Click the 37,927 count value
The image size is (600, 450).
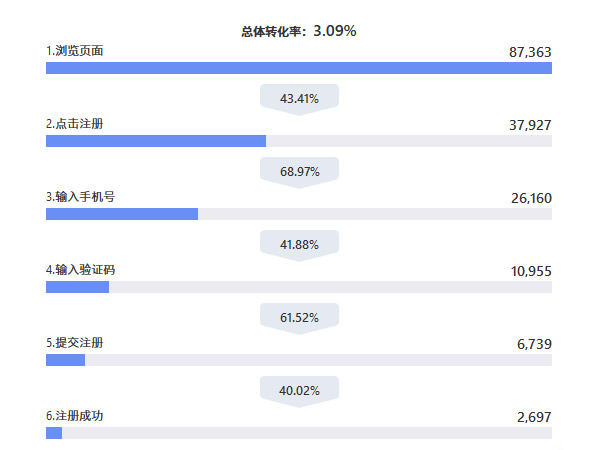tap(531, 125)
